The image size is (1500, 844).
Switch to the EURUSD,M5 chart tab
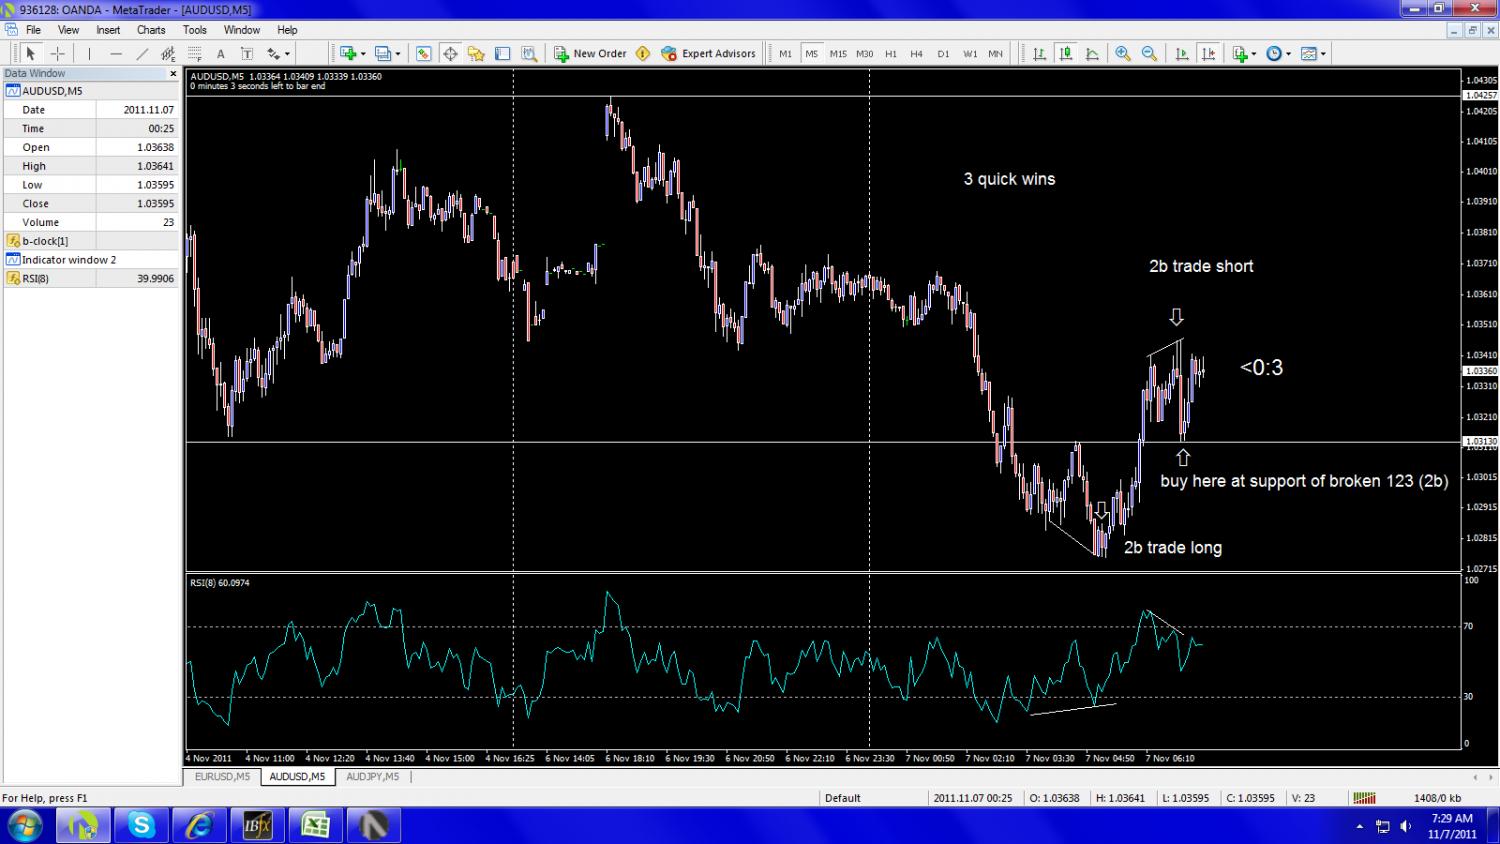pos(222,776)
